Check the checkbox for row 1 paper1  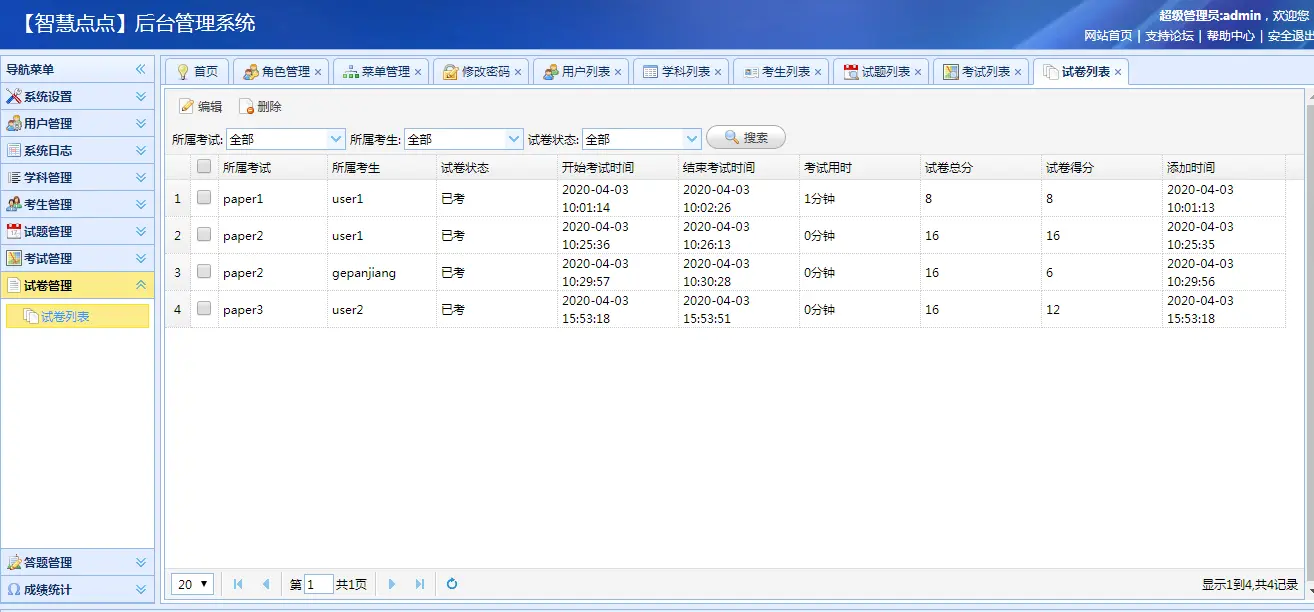pyautogui.click(x=204, y=198)
